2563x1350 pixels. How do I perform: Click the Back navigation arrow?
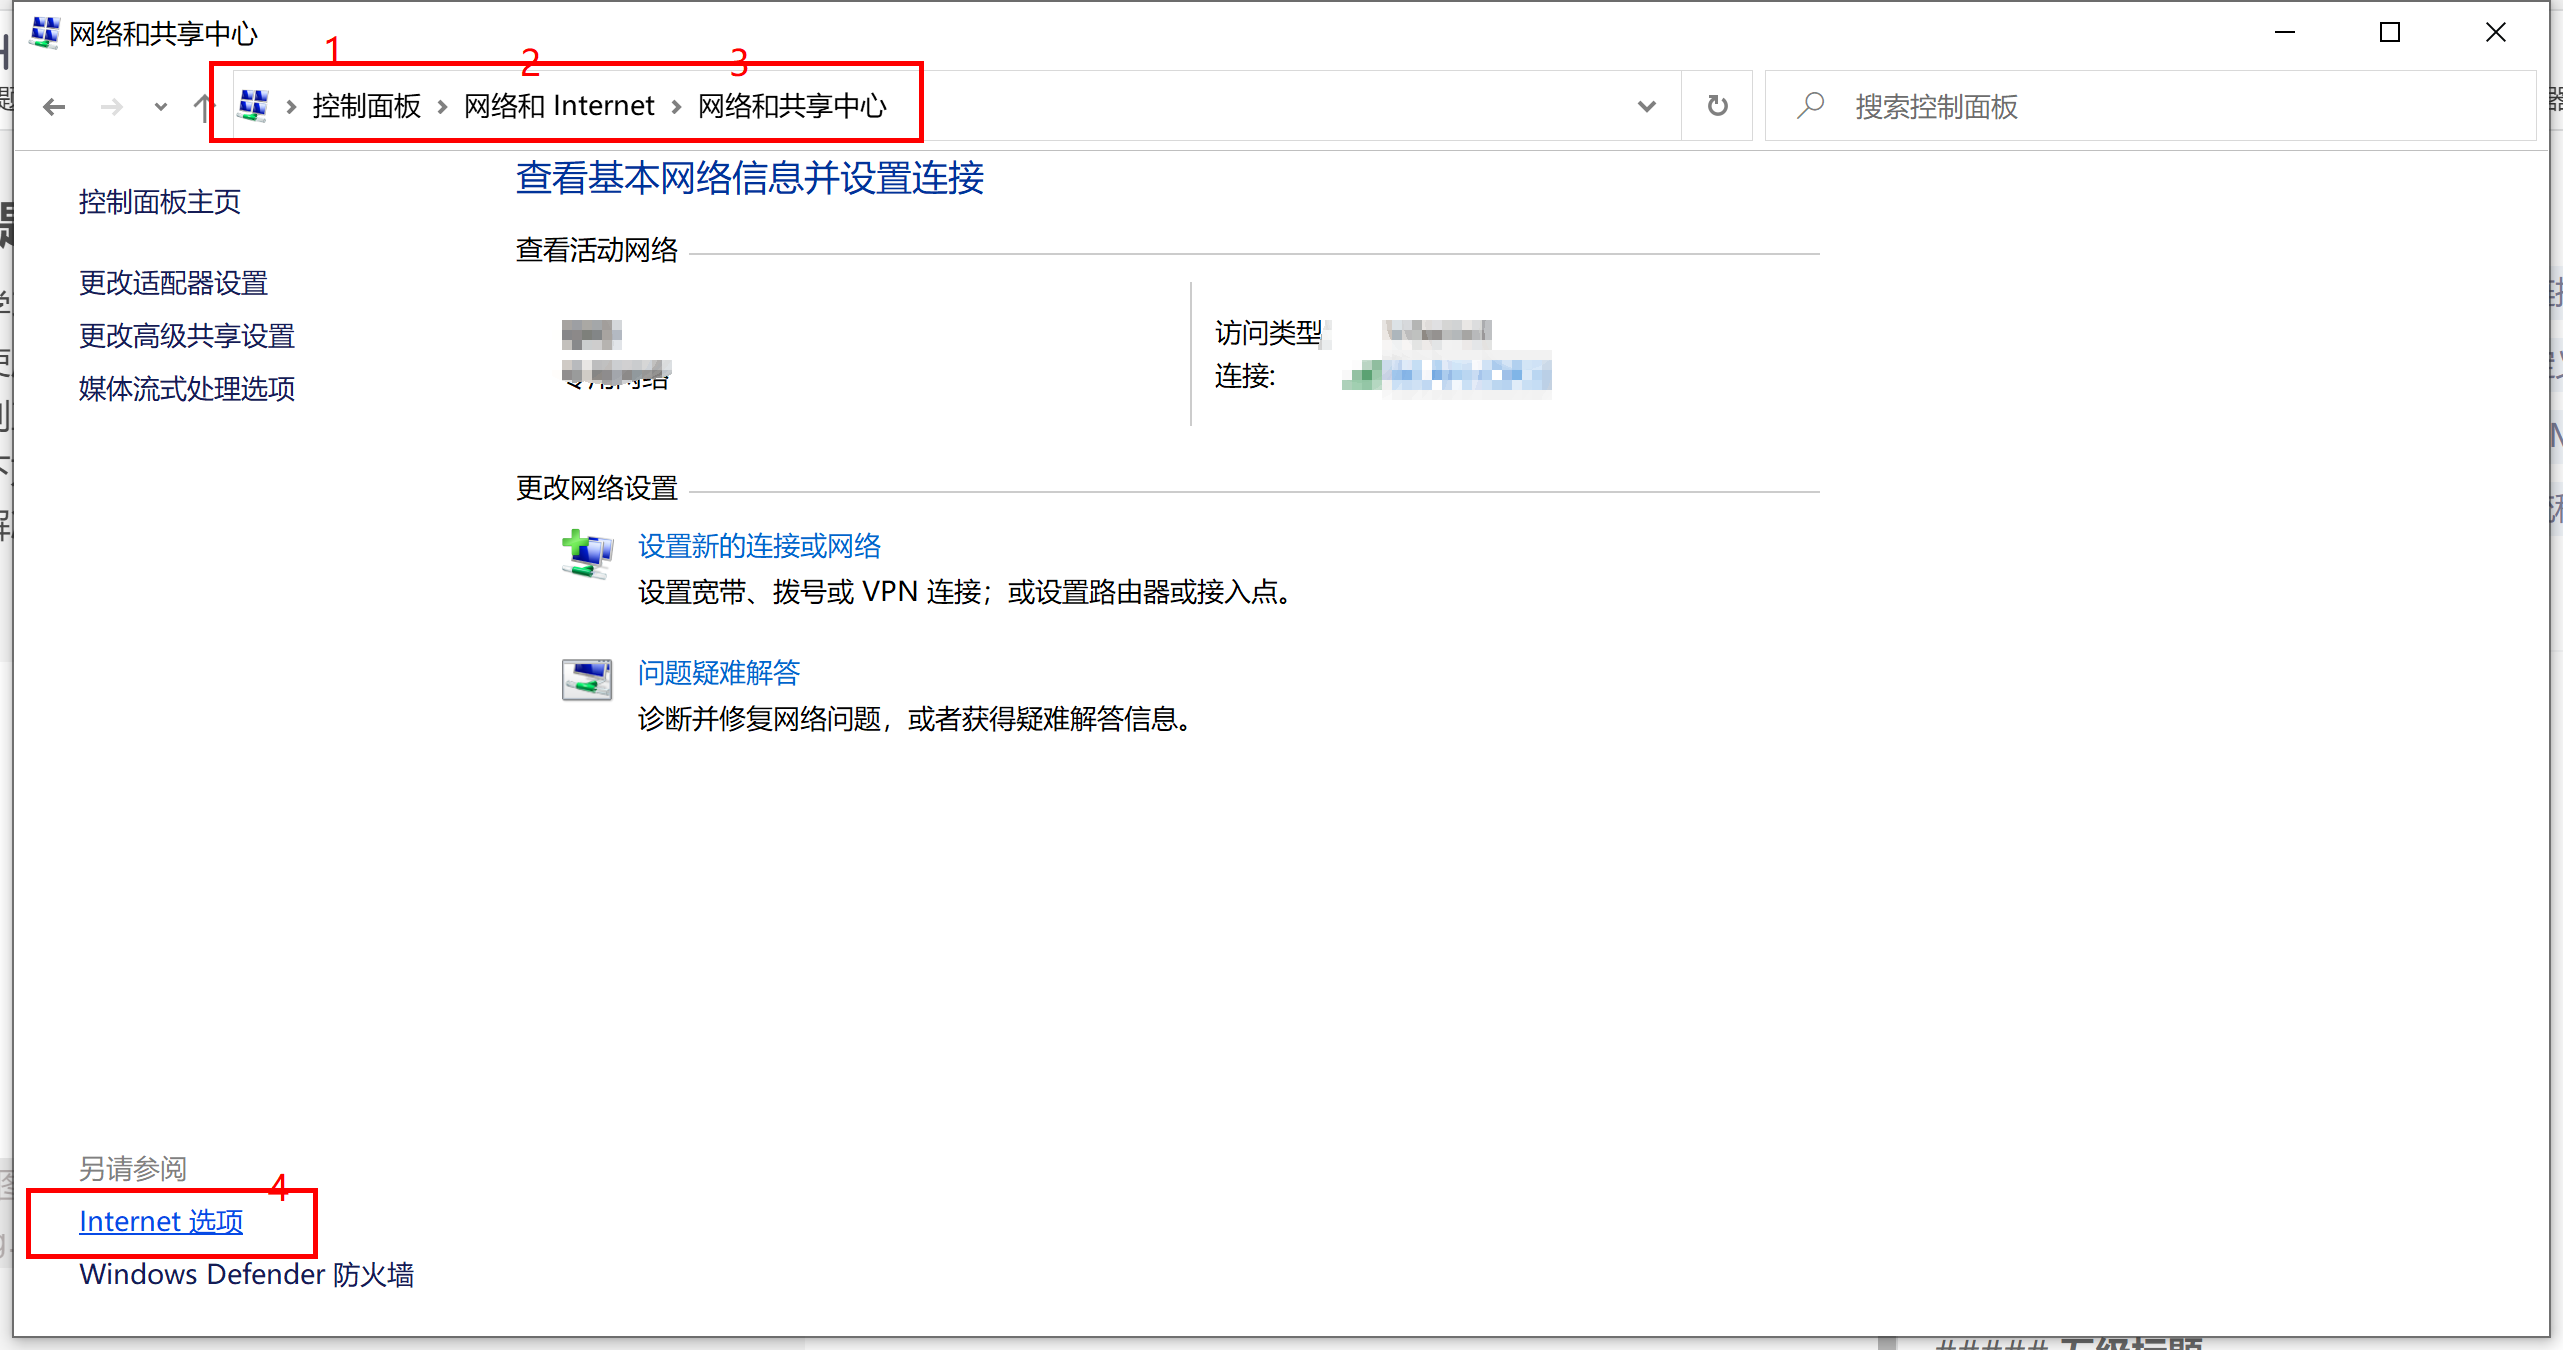click(54, 106)
